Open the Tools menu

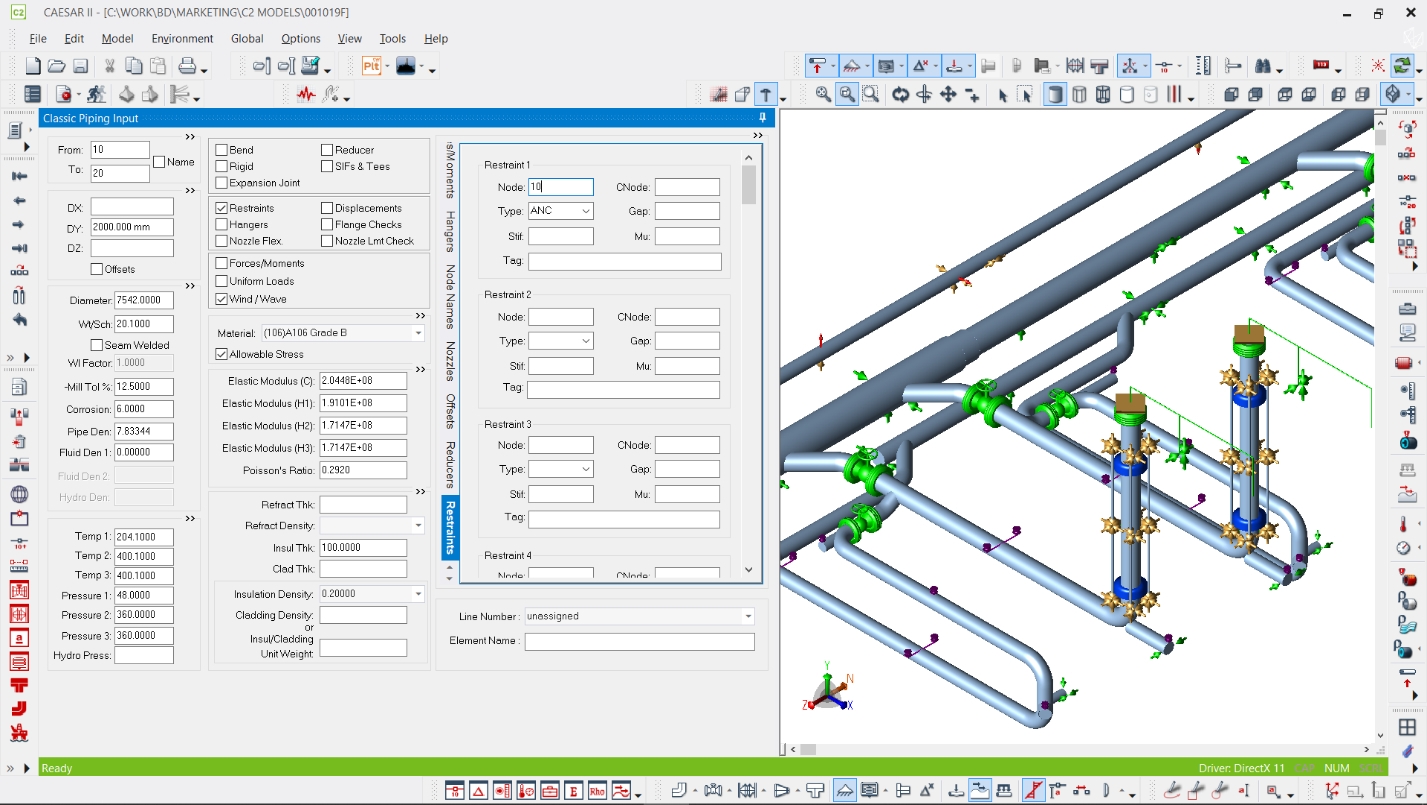(x=392, y=39)
